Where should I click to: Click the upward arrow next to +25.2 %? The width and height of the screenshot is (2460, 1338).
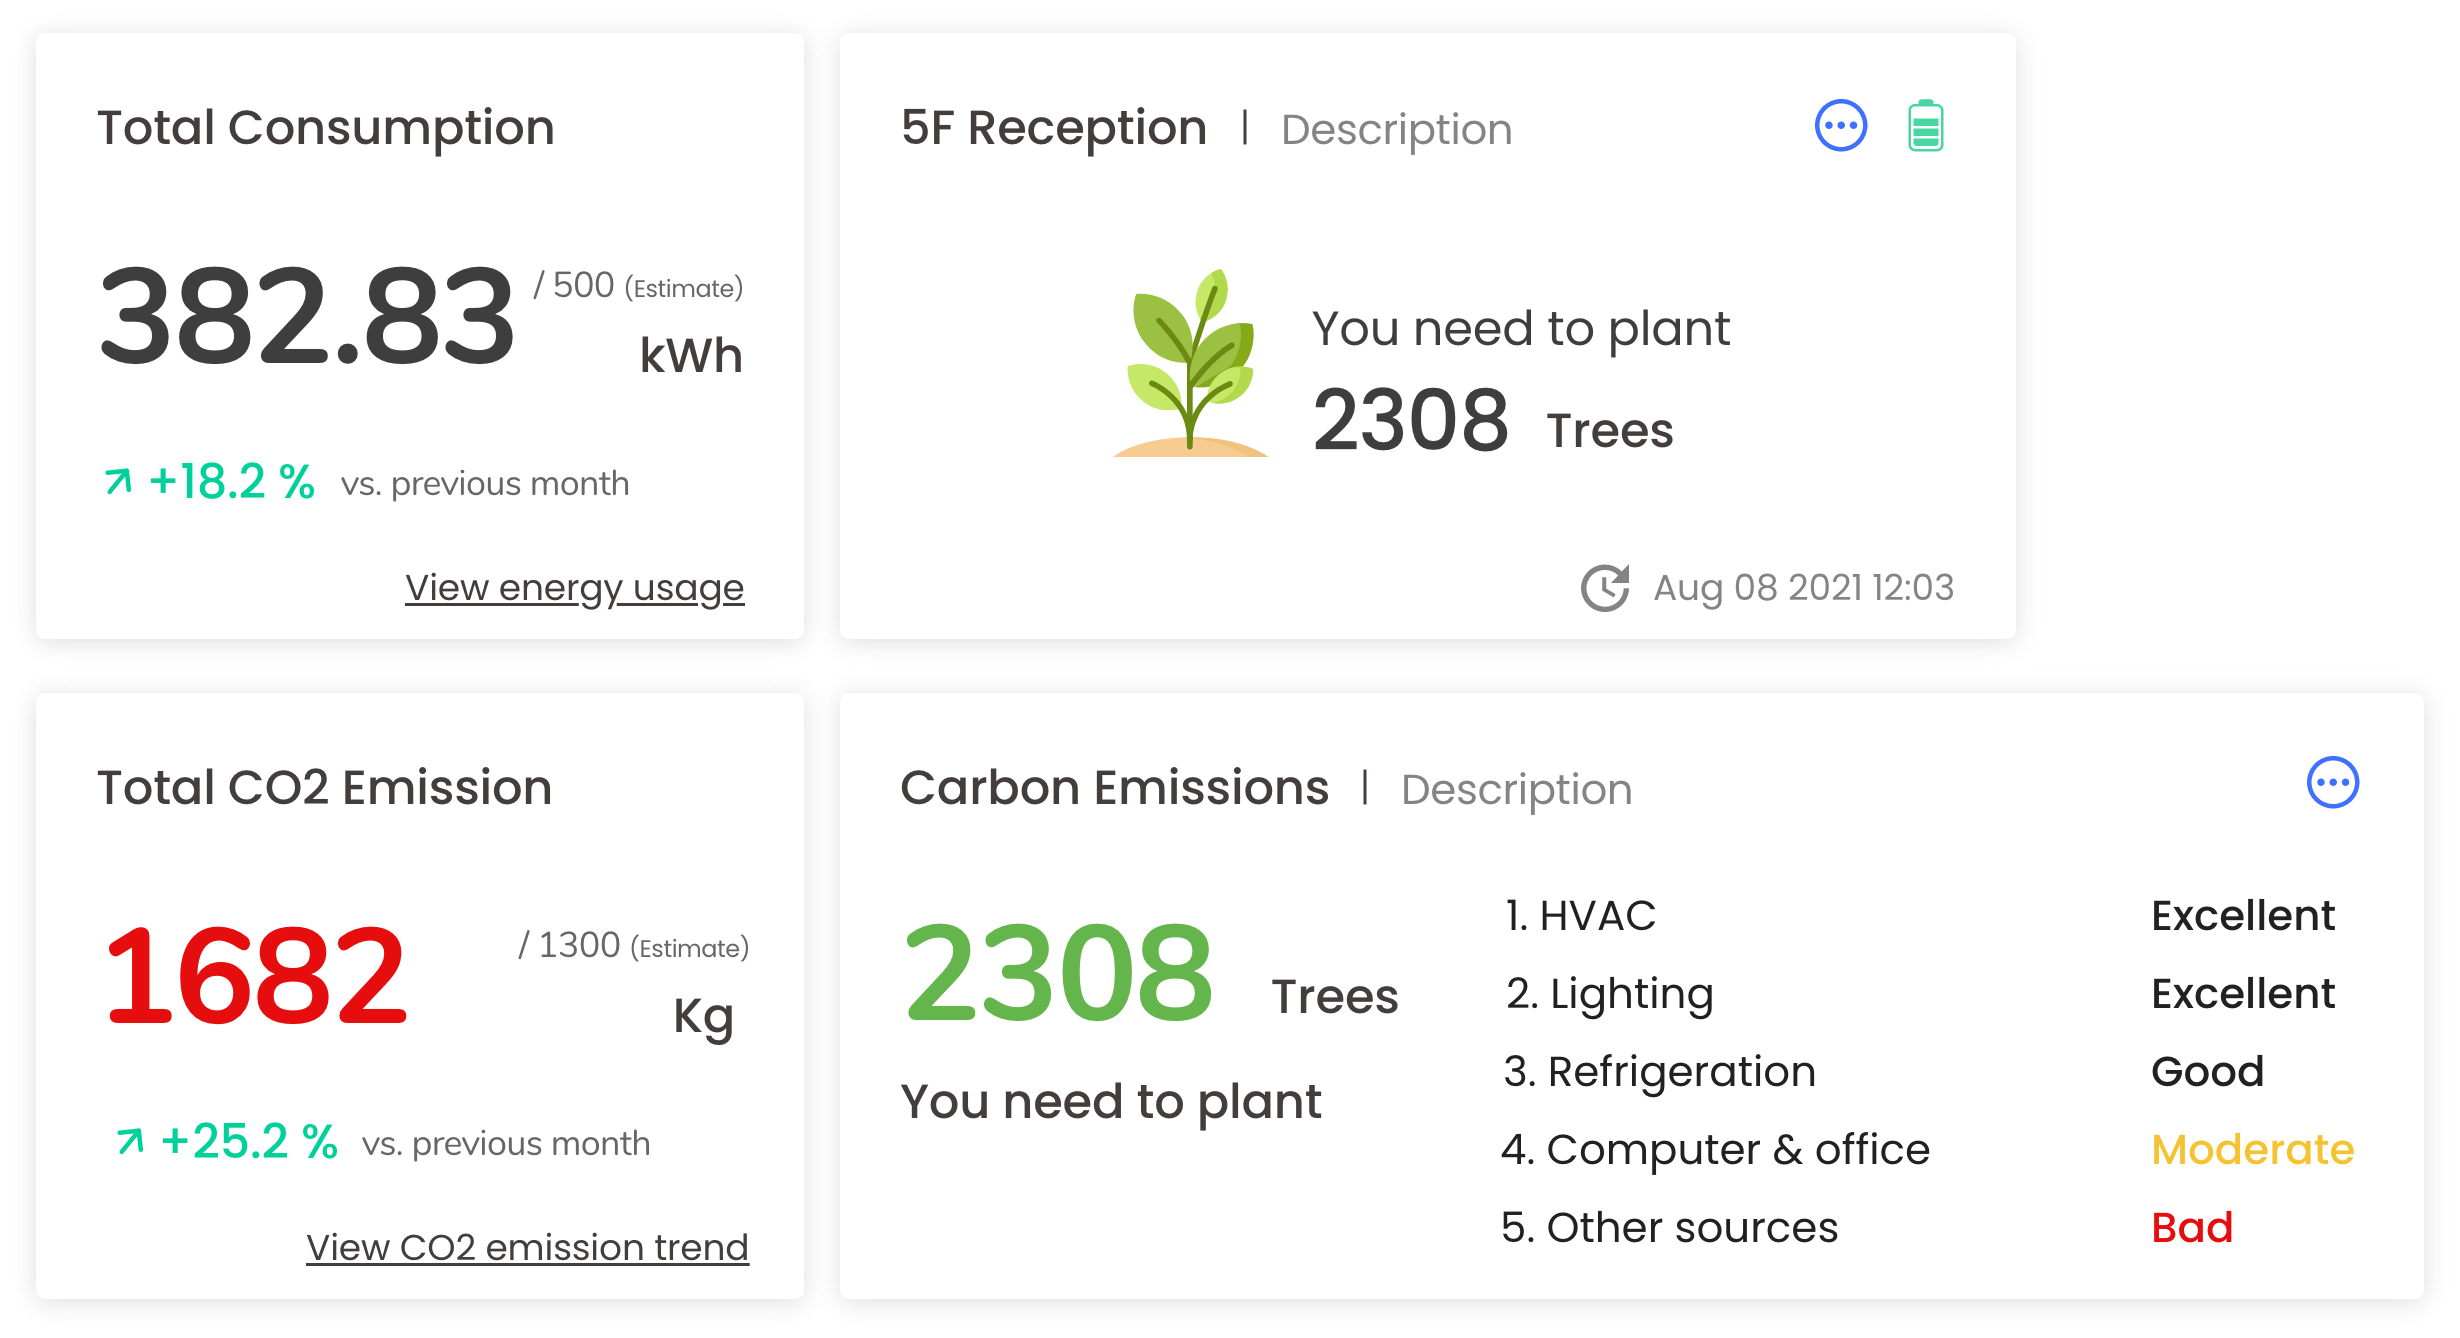tap(131, 1140)
